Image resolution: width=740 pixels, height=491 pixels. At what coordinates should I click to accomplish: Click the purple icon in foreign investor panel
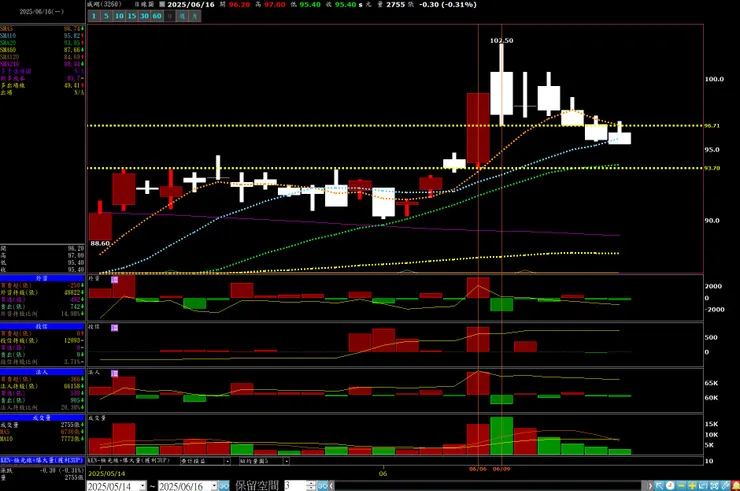114,280
